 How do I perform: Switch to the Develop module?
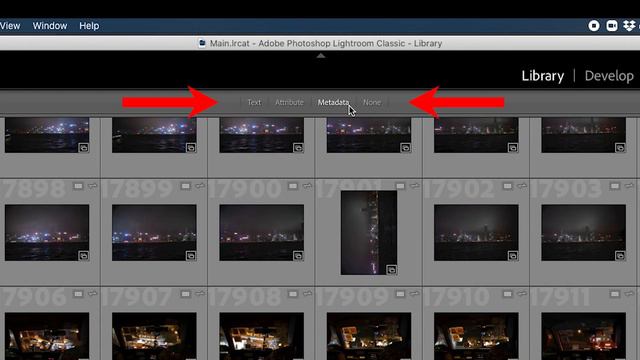click(609, 76)
